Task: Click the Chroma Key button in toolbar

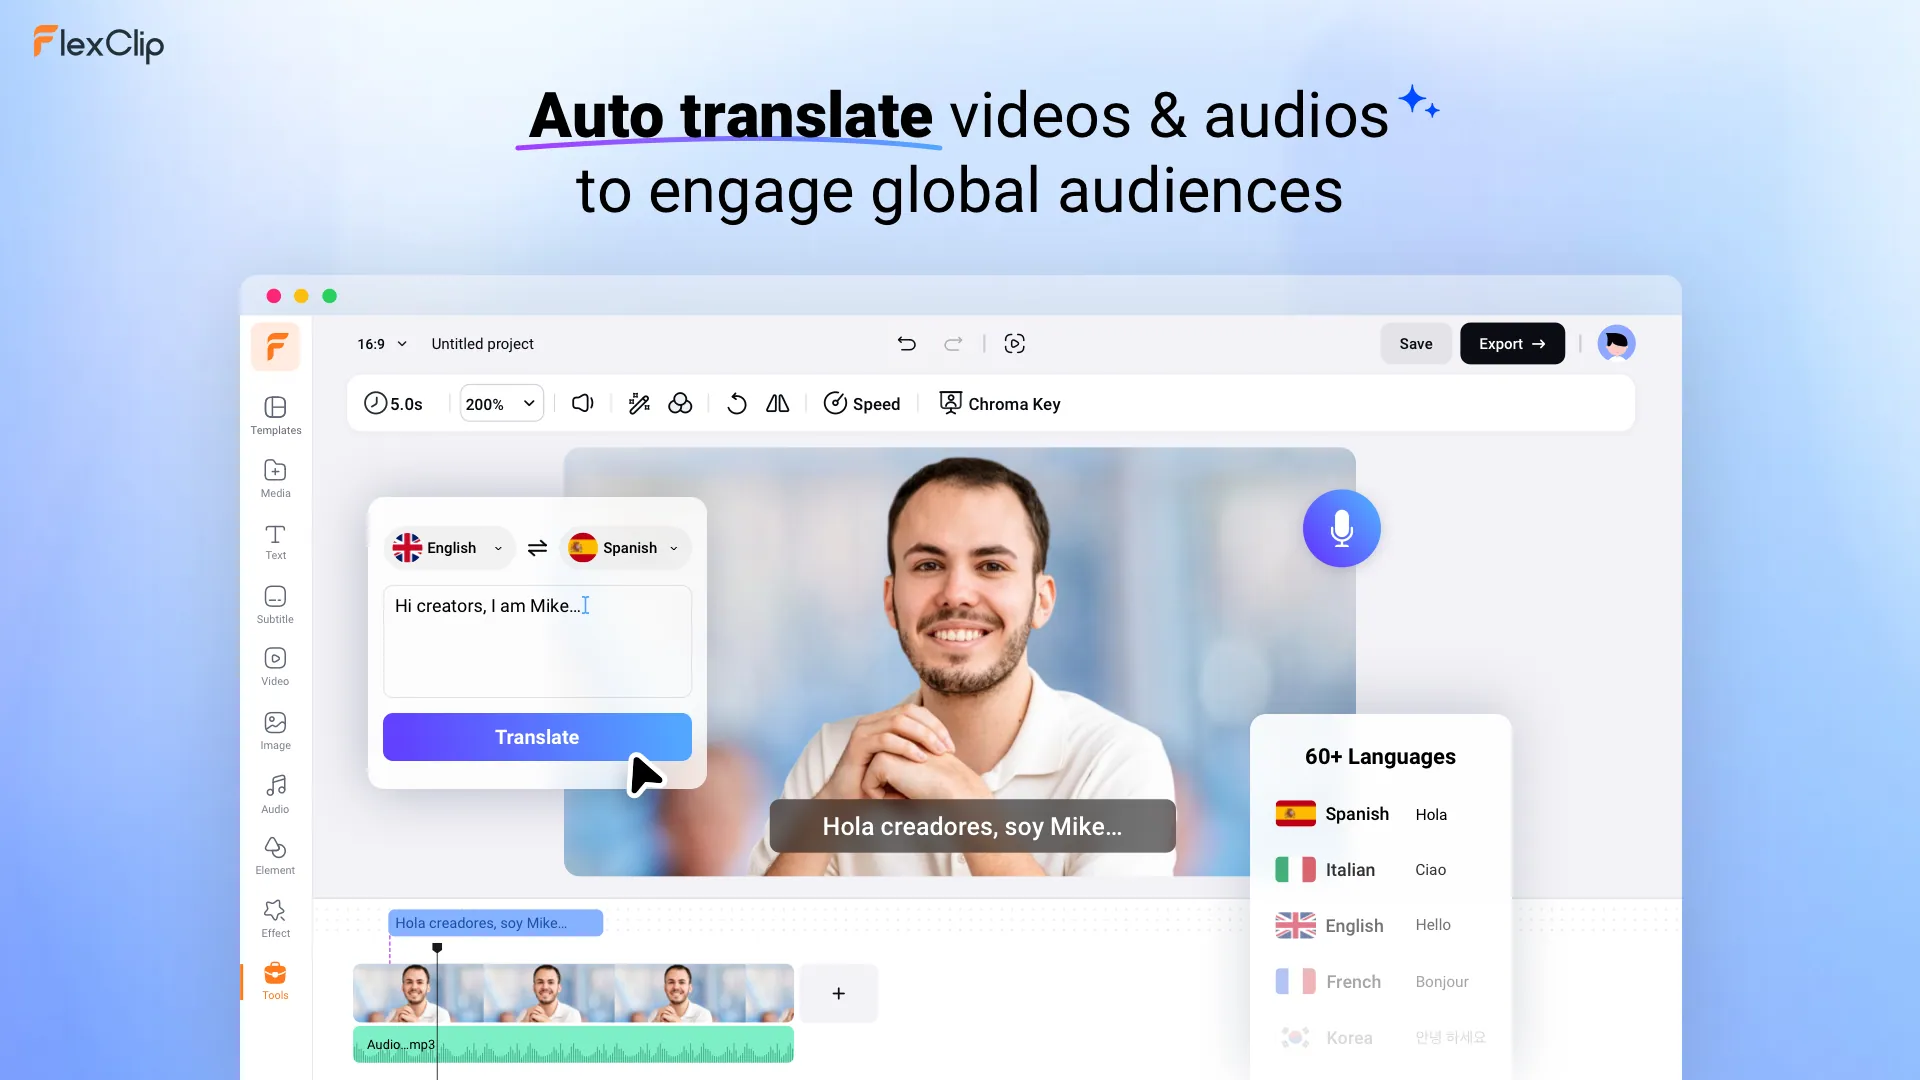Action: (x=998, y=402)
